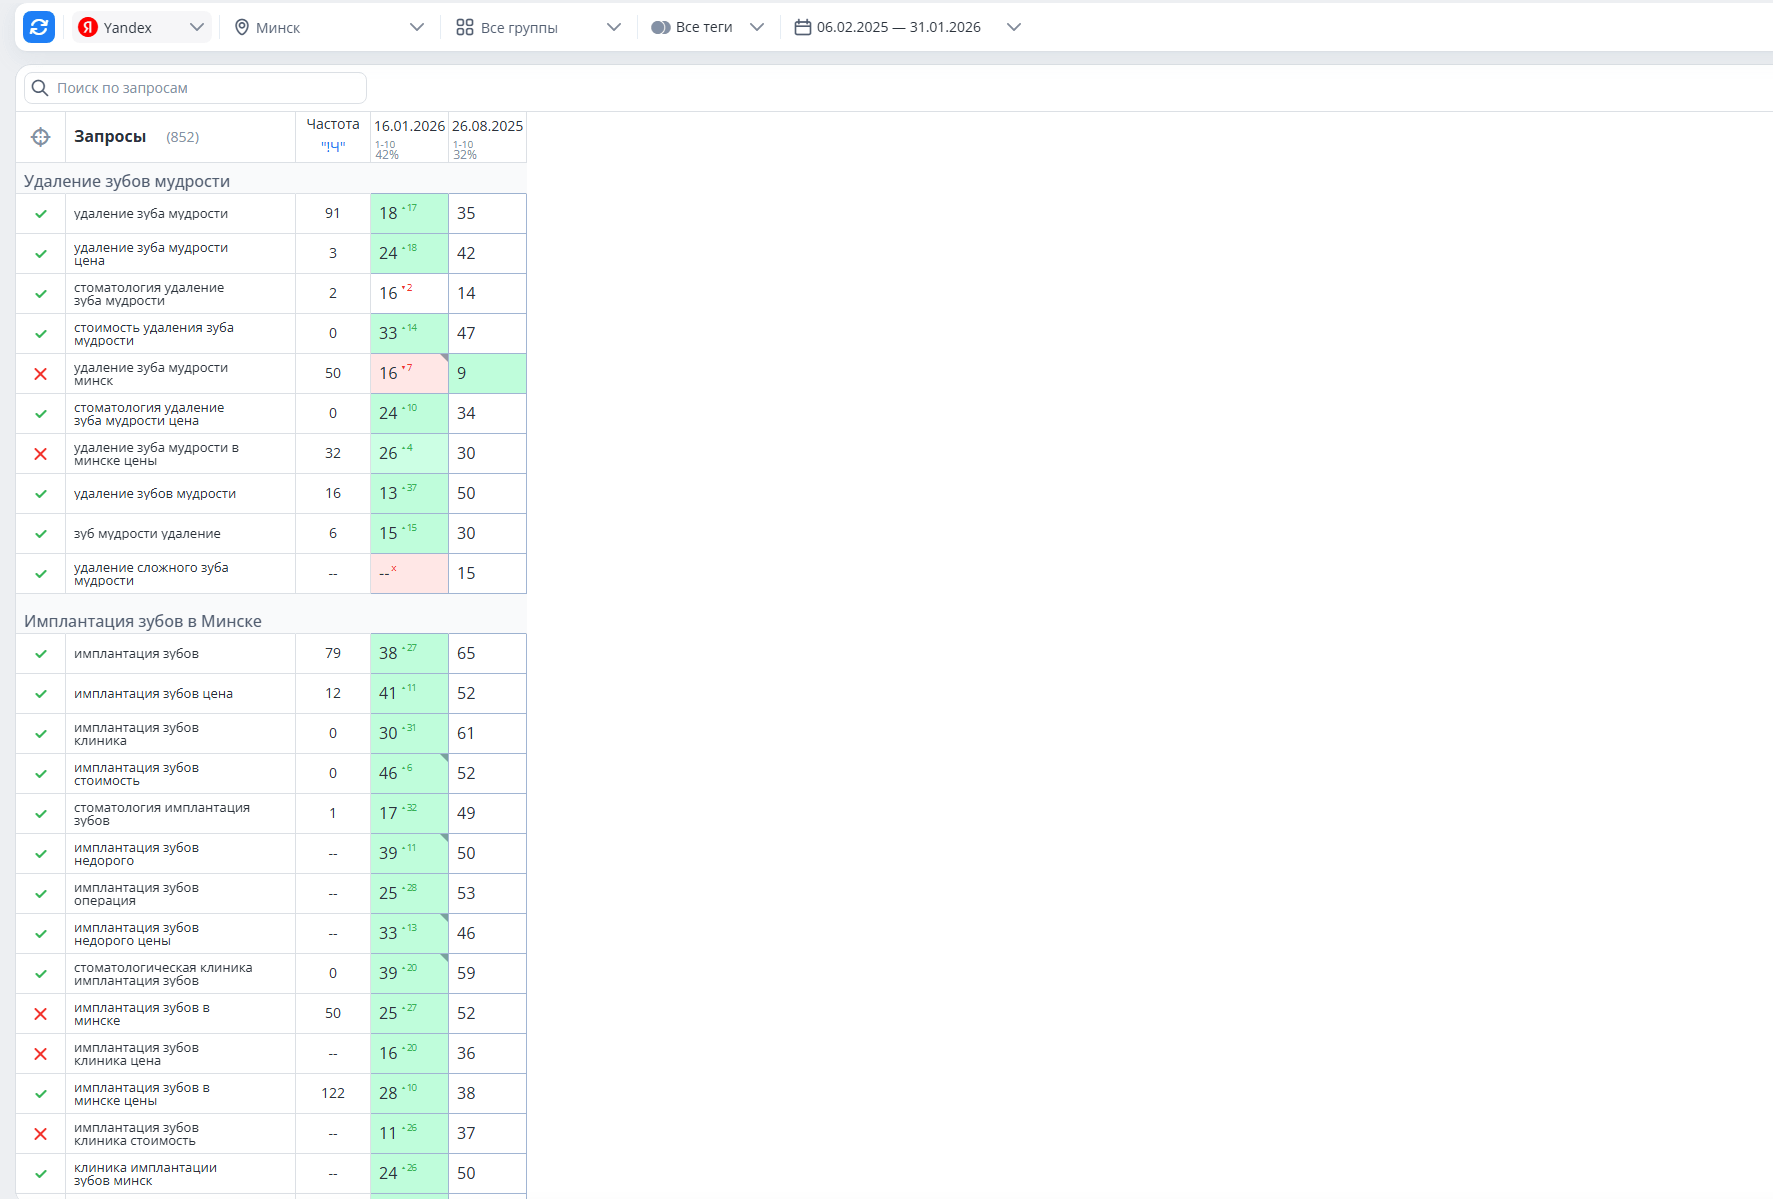Image resolution: width=1773 pixels, height=1199 pixels.
Task: Click position 17 for стоматология имплантация зубов
Action: [x=409, y=814]
